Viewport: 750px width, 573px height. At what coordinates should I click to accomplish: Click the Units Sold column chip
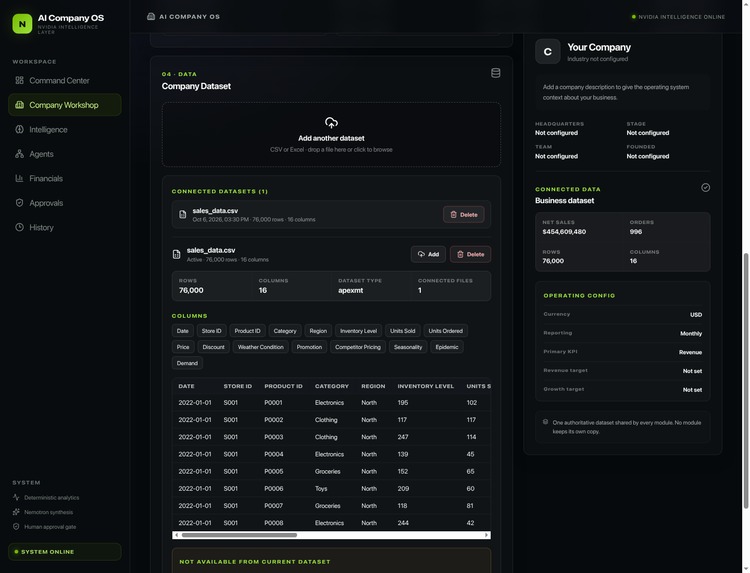[402, 331]
